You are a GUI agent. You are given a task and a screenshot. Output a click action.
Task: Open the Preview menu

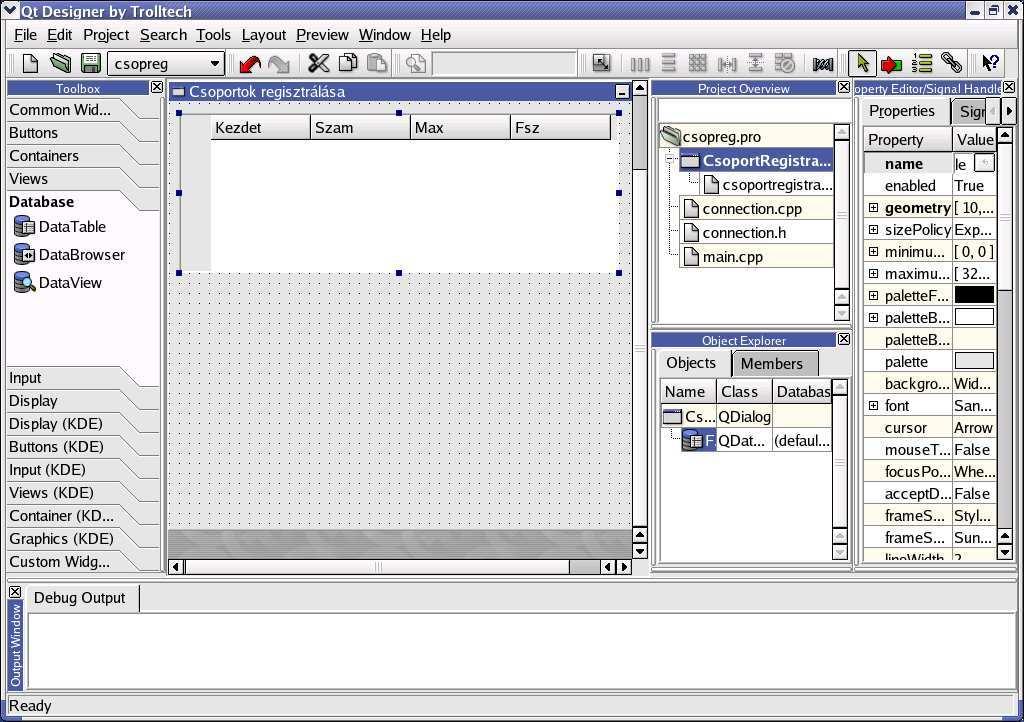322,35
